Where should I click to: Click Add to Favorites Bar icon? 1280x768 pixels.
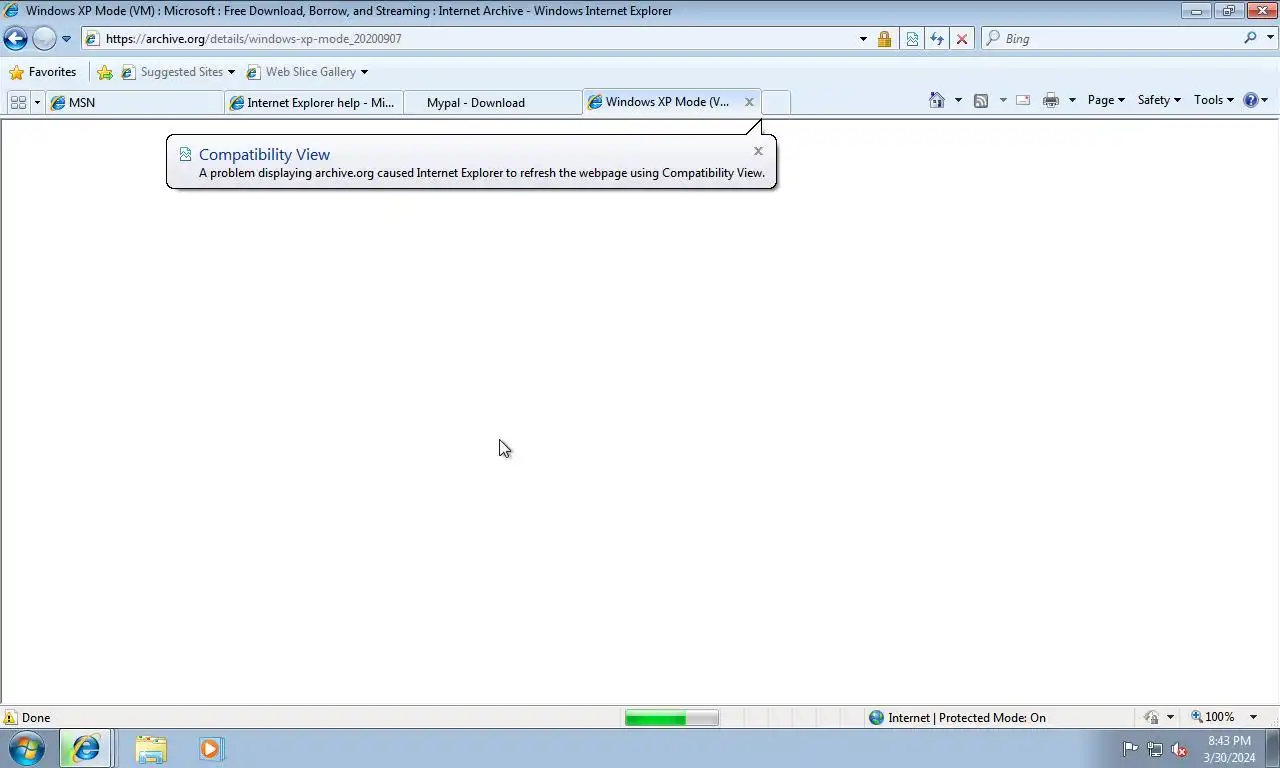coord(105,72)
